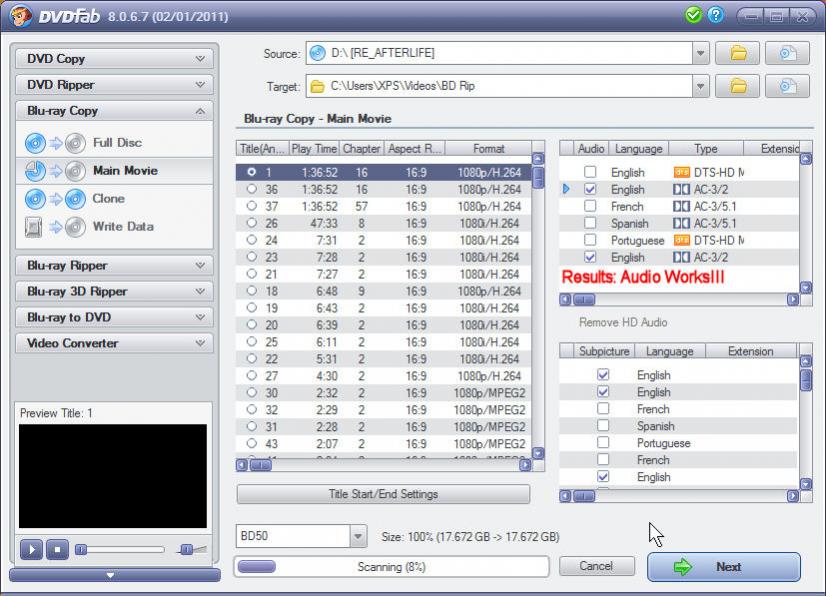Open the Video Converter menu section
Image resolution: width=826 pixels, height=596 pixels.
(x=114, y=344)
